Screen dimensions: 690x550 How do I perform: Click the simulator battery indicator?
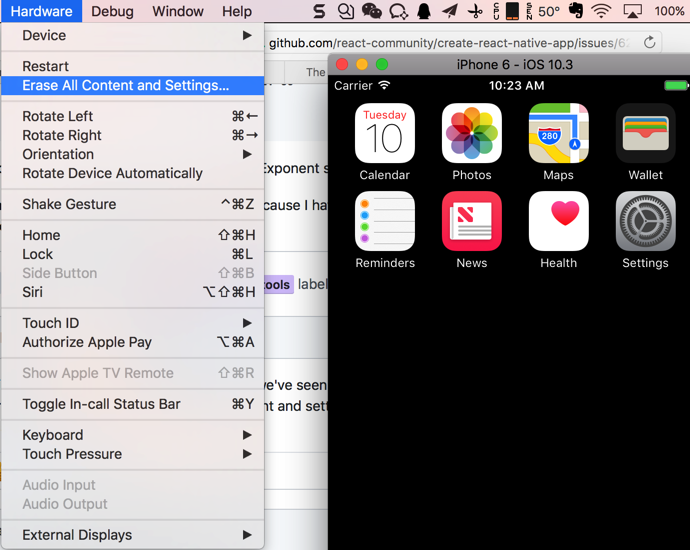(676, 85)
